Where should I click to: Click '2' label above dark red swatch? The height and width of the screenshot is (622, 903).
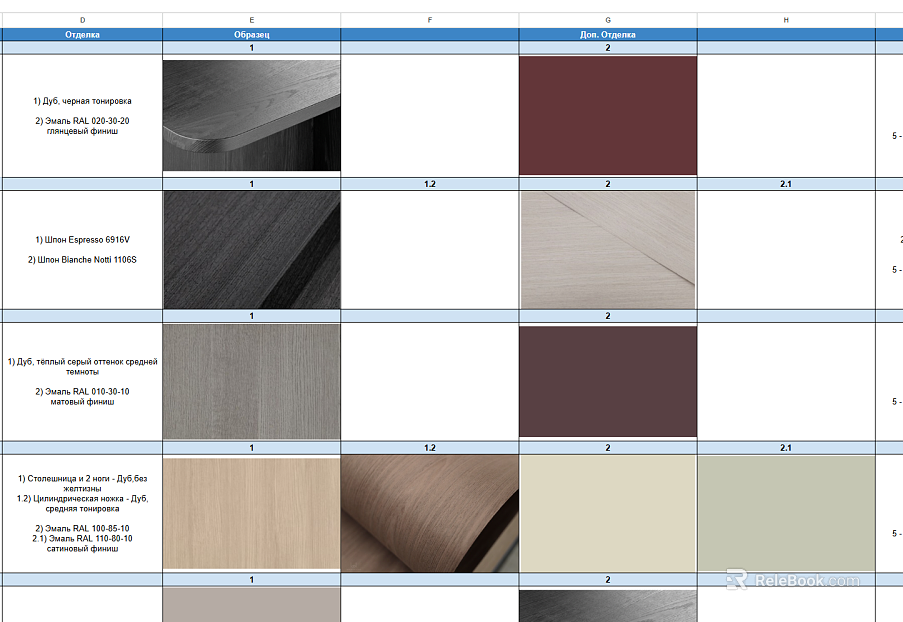(x=608, y=48)
